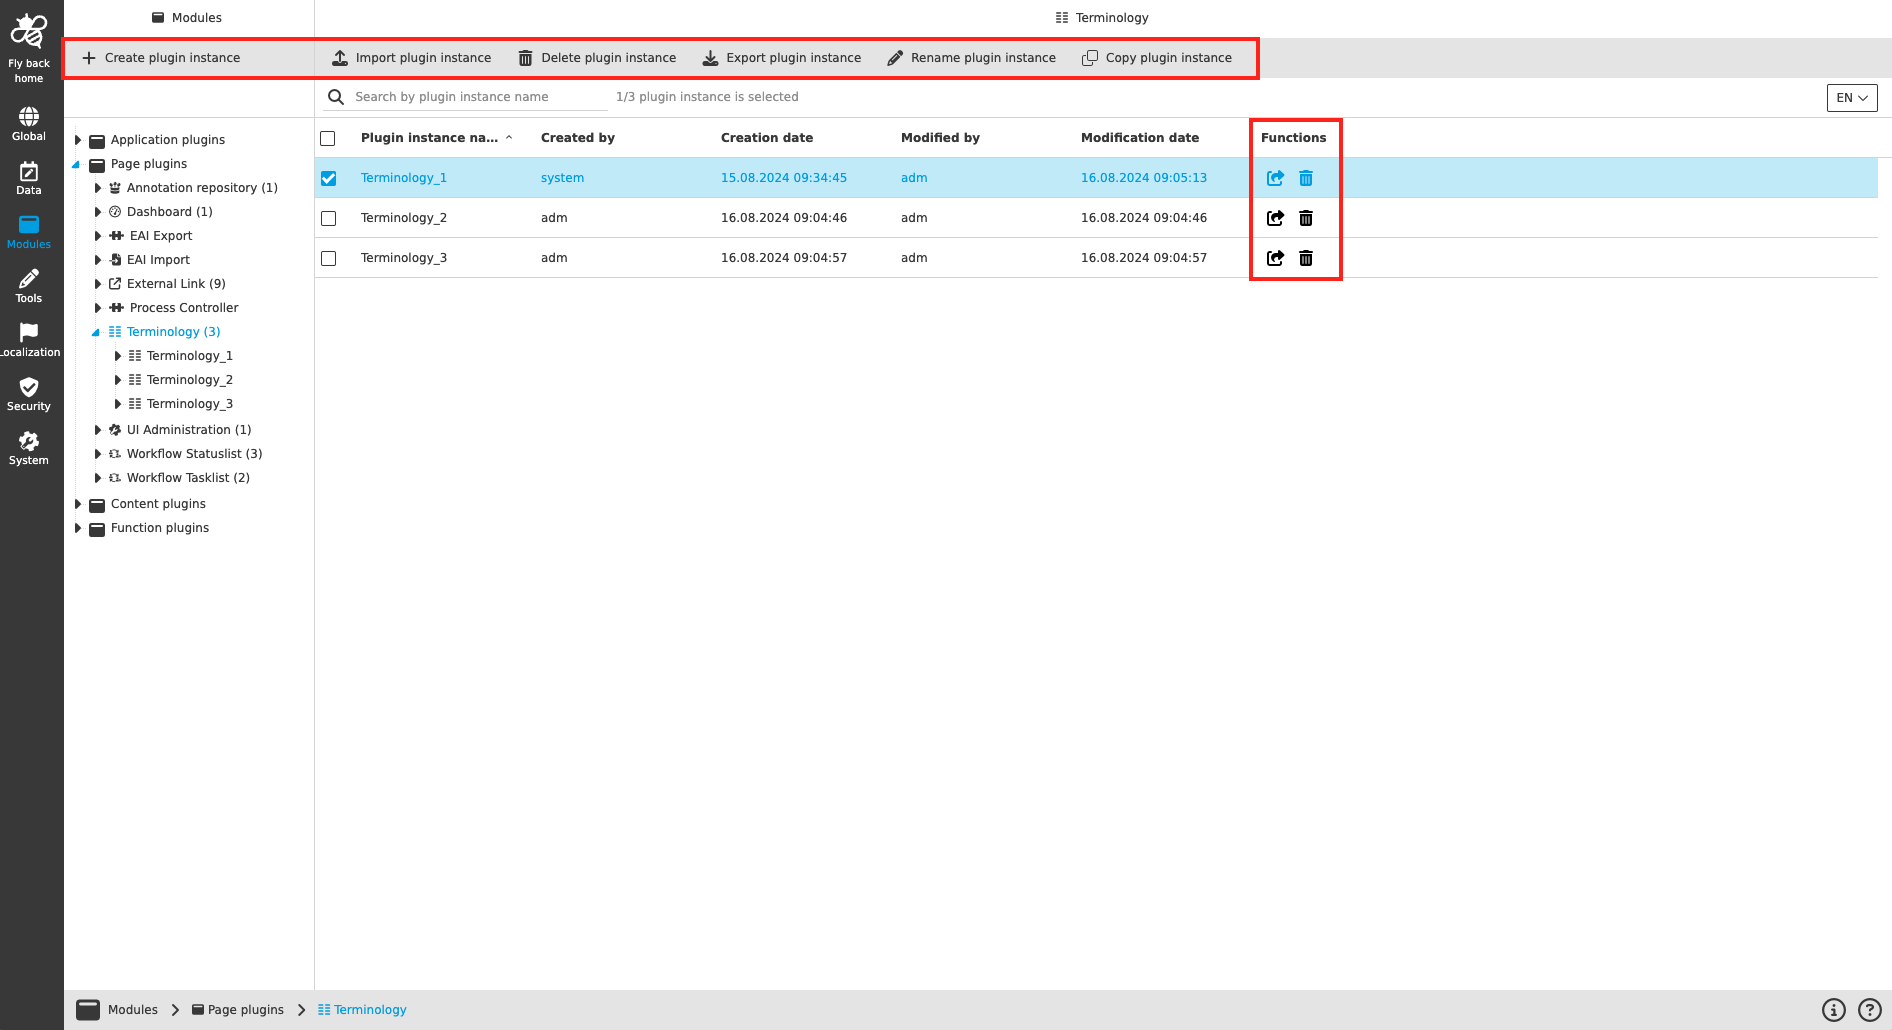Viewport: 1892px width, 1030px height.
Task: Open Page plugins from the breadcrumb
Action: click(x=245, y=1009)
